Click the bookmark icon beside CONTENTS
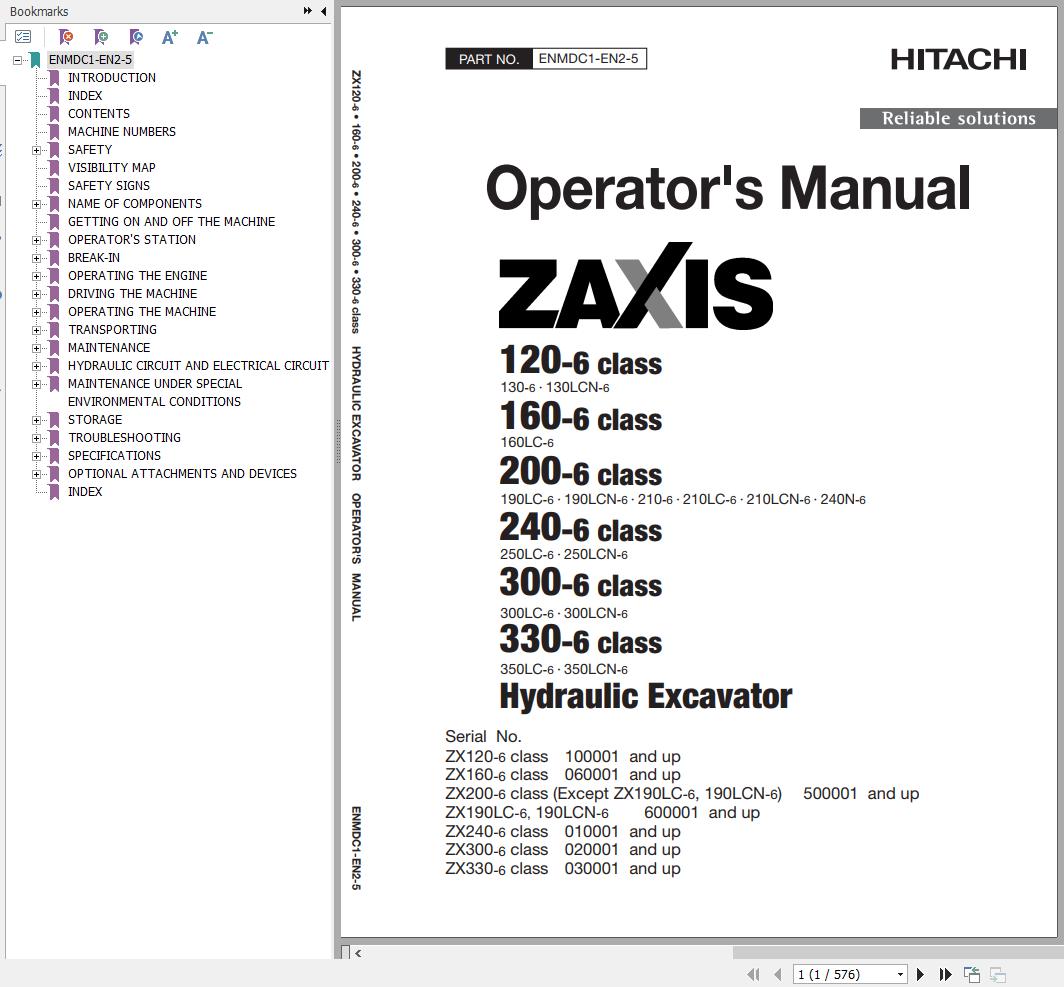The width and height of the screenshot is (1064, 987). point(54,113)
